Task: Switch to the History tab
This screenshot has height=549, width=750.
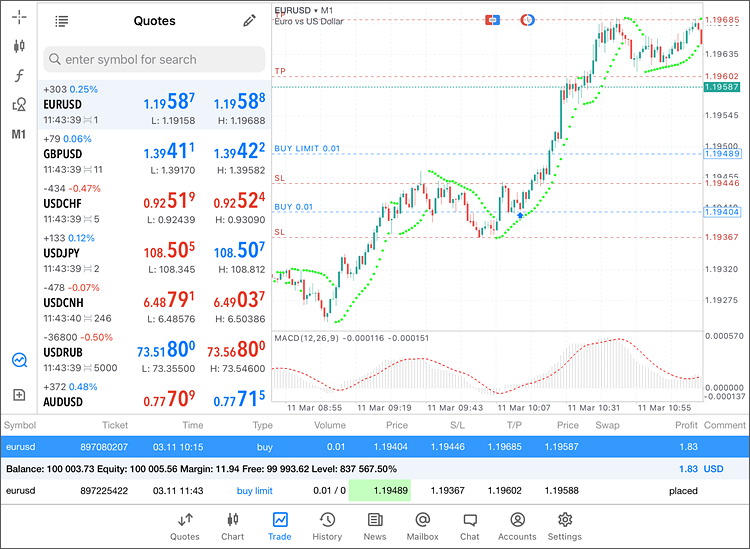Action: [327, 526]
